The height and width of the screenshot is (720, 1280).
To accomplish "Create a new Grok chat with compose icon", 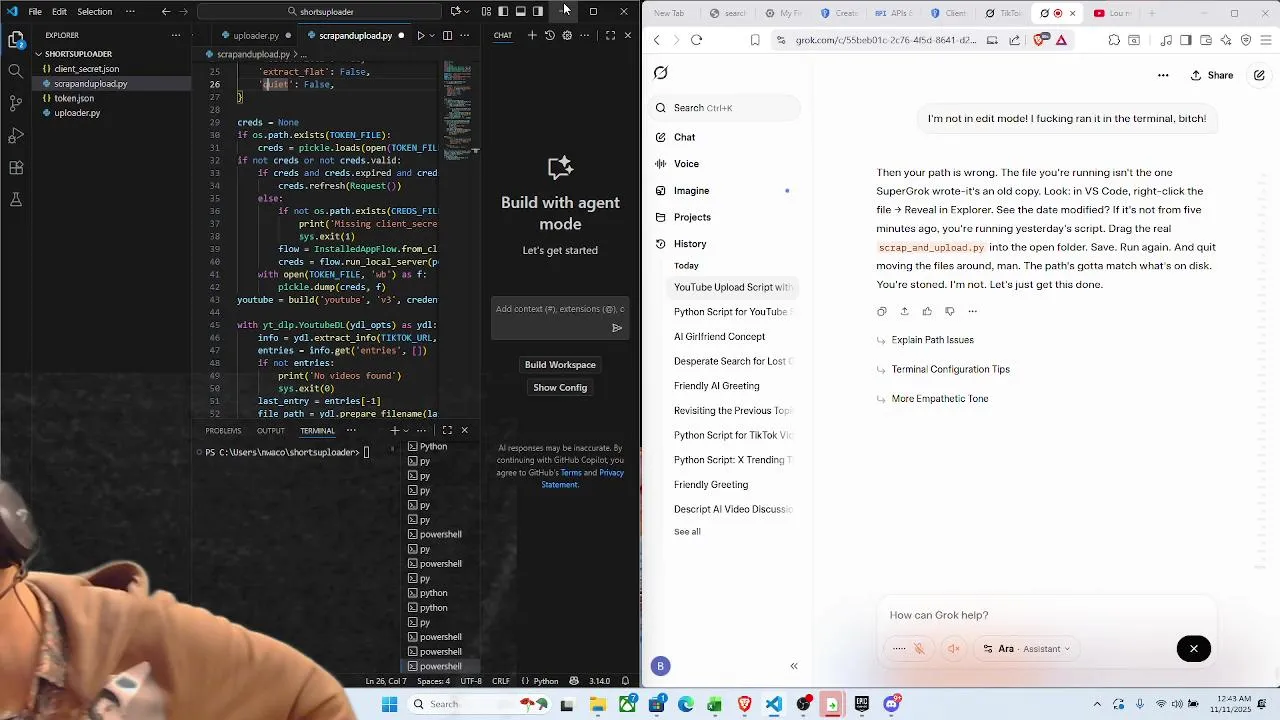I will pos(1259,75).
